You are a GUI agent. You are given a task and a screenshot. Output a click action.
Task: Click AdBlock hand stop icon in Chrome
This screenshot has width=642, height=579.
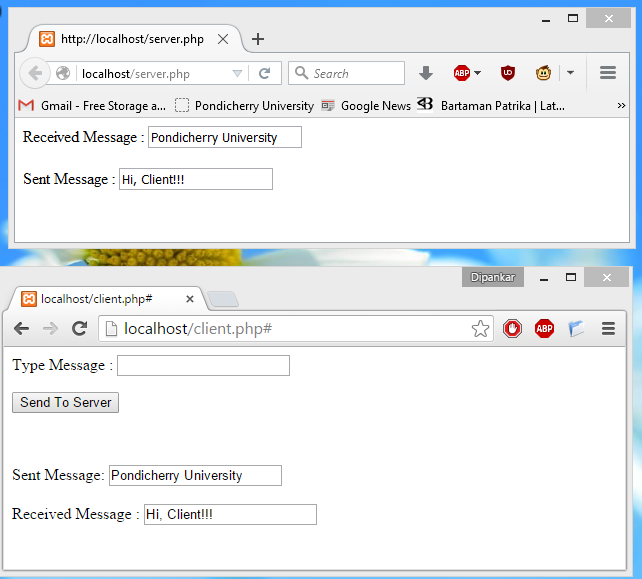click(x=512, y=328)
